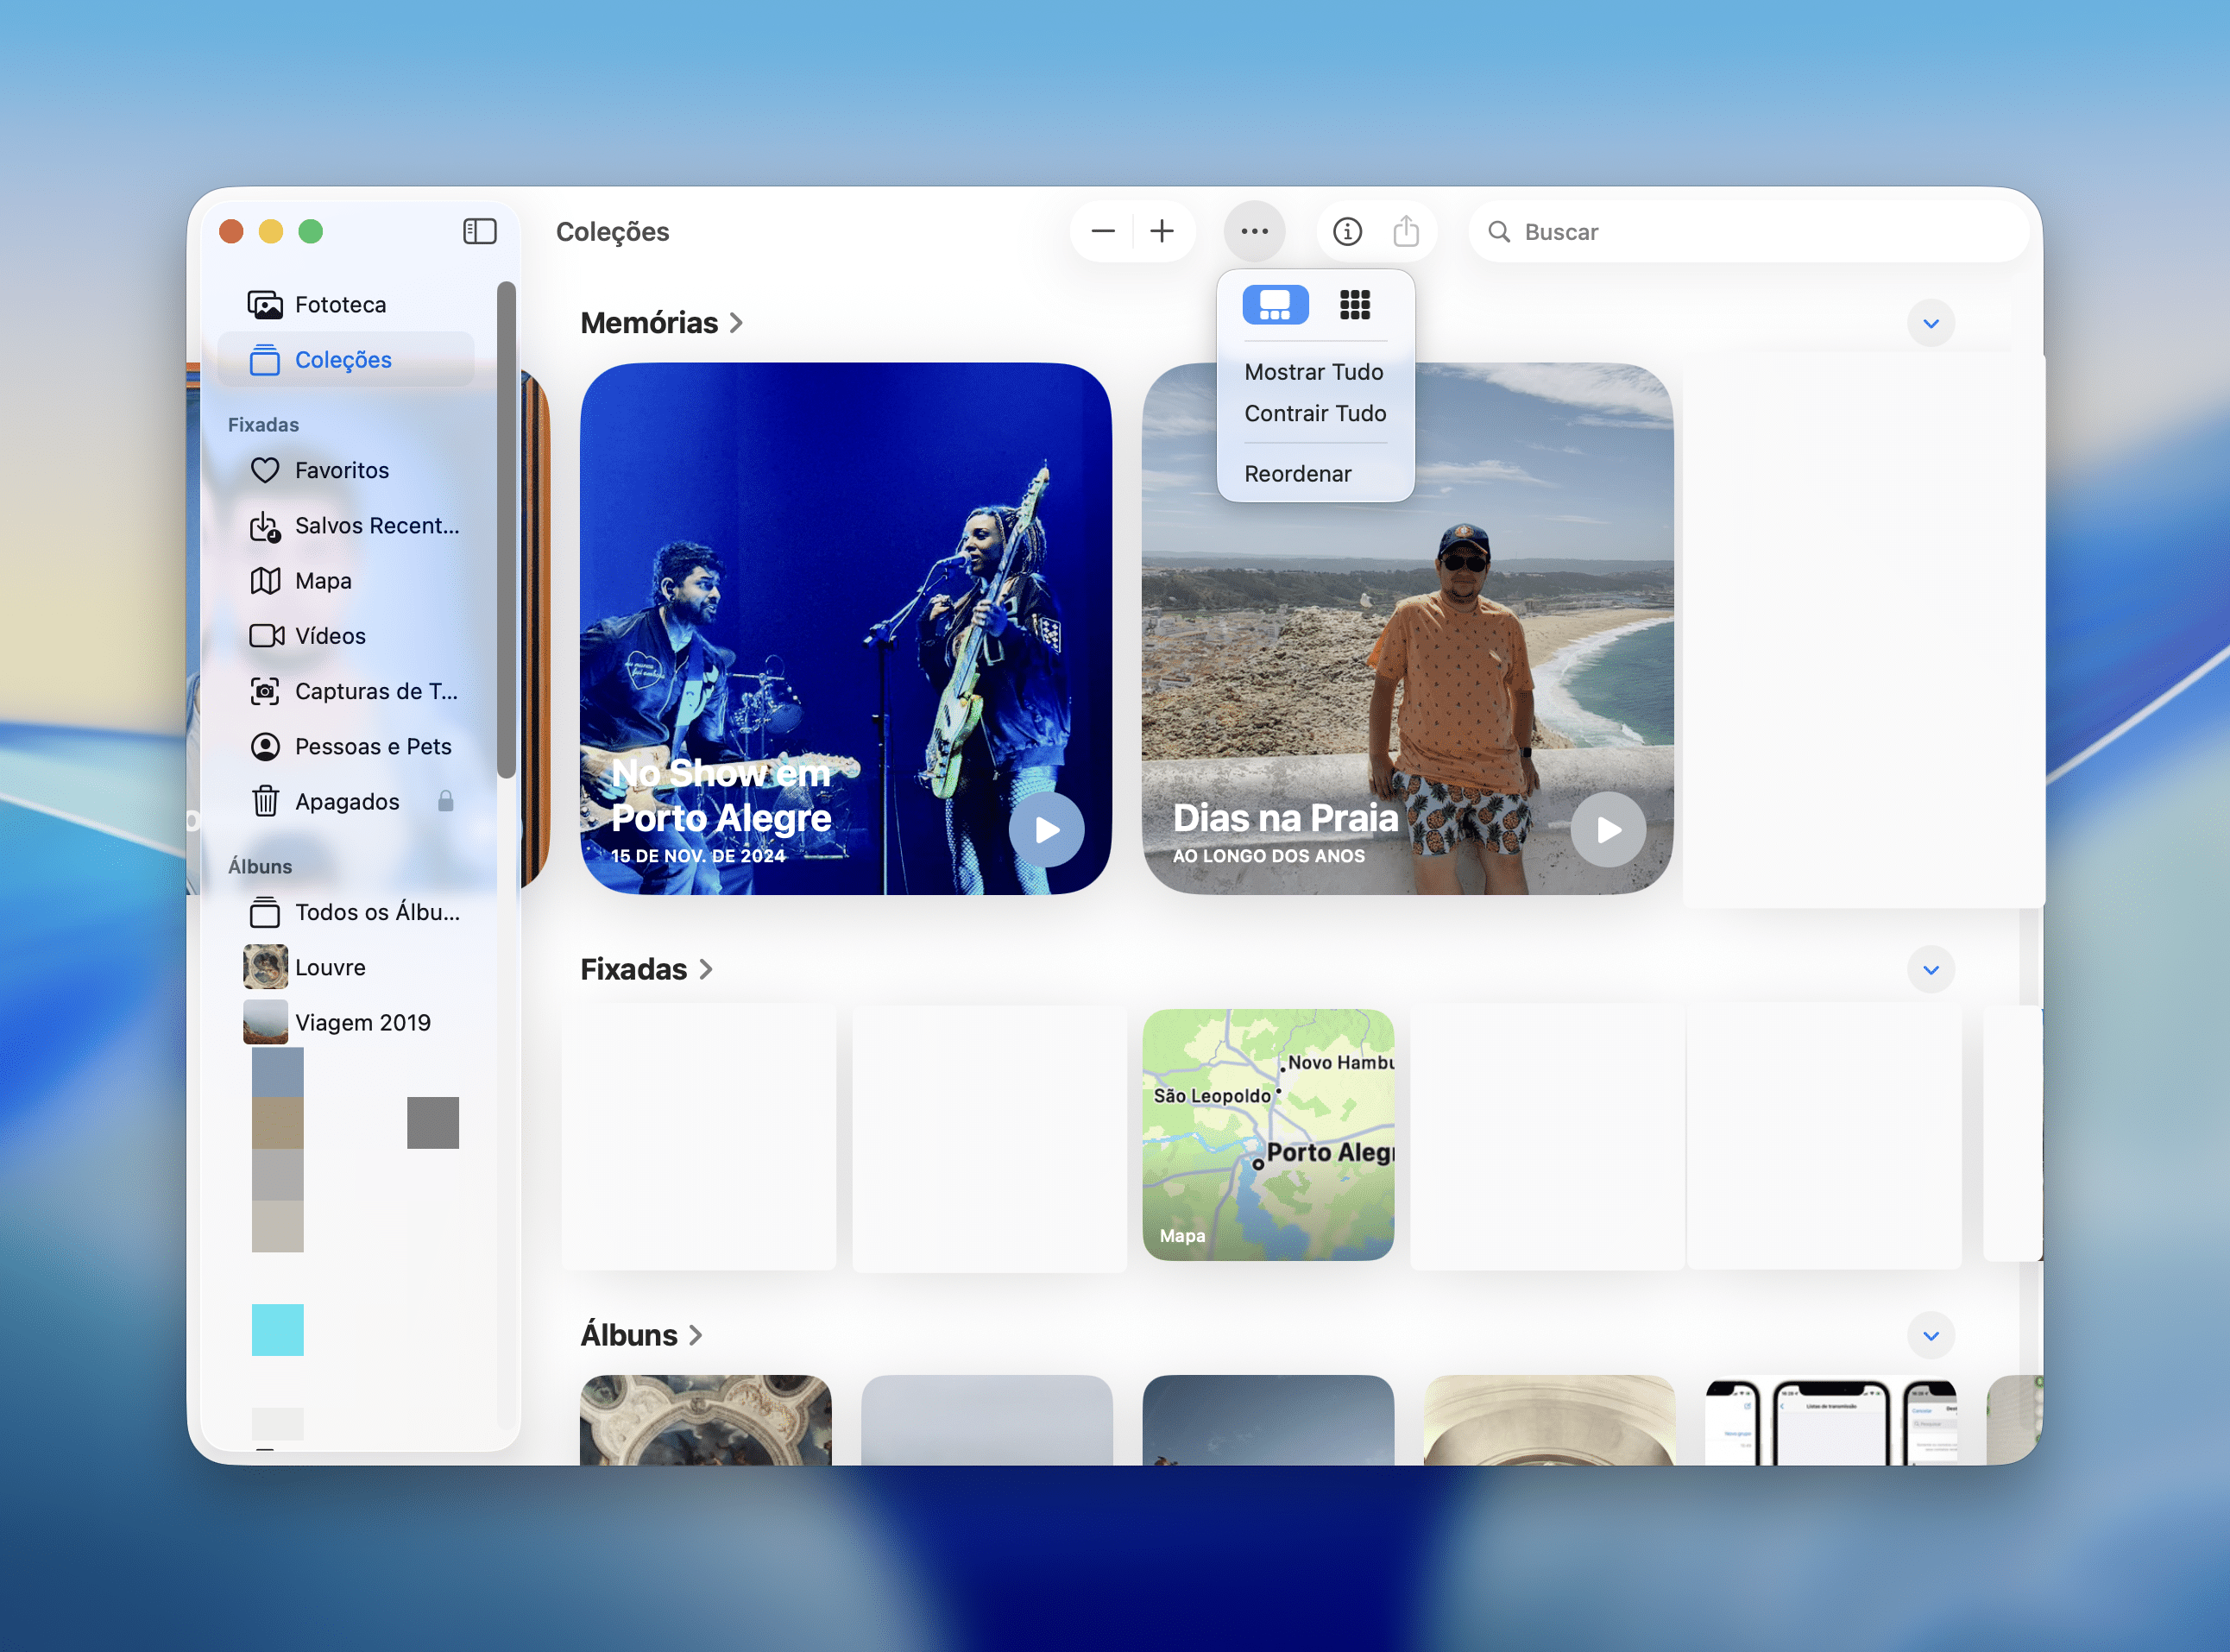Switch to the grid view mode
This screenshot has height=1652, width=2230.
[x=1354, y=304]
